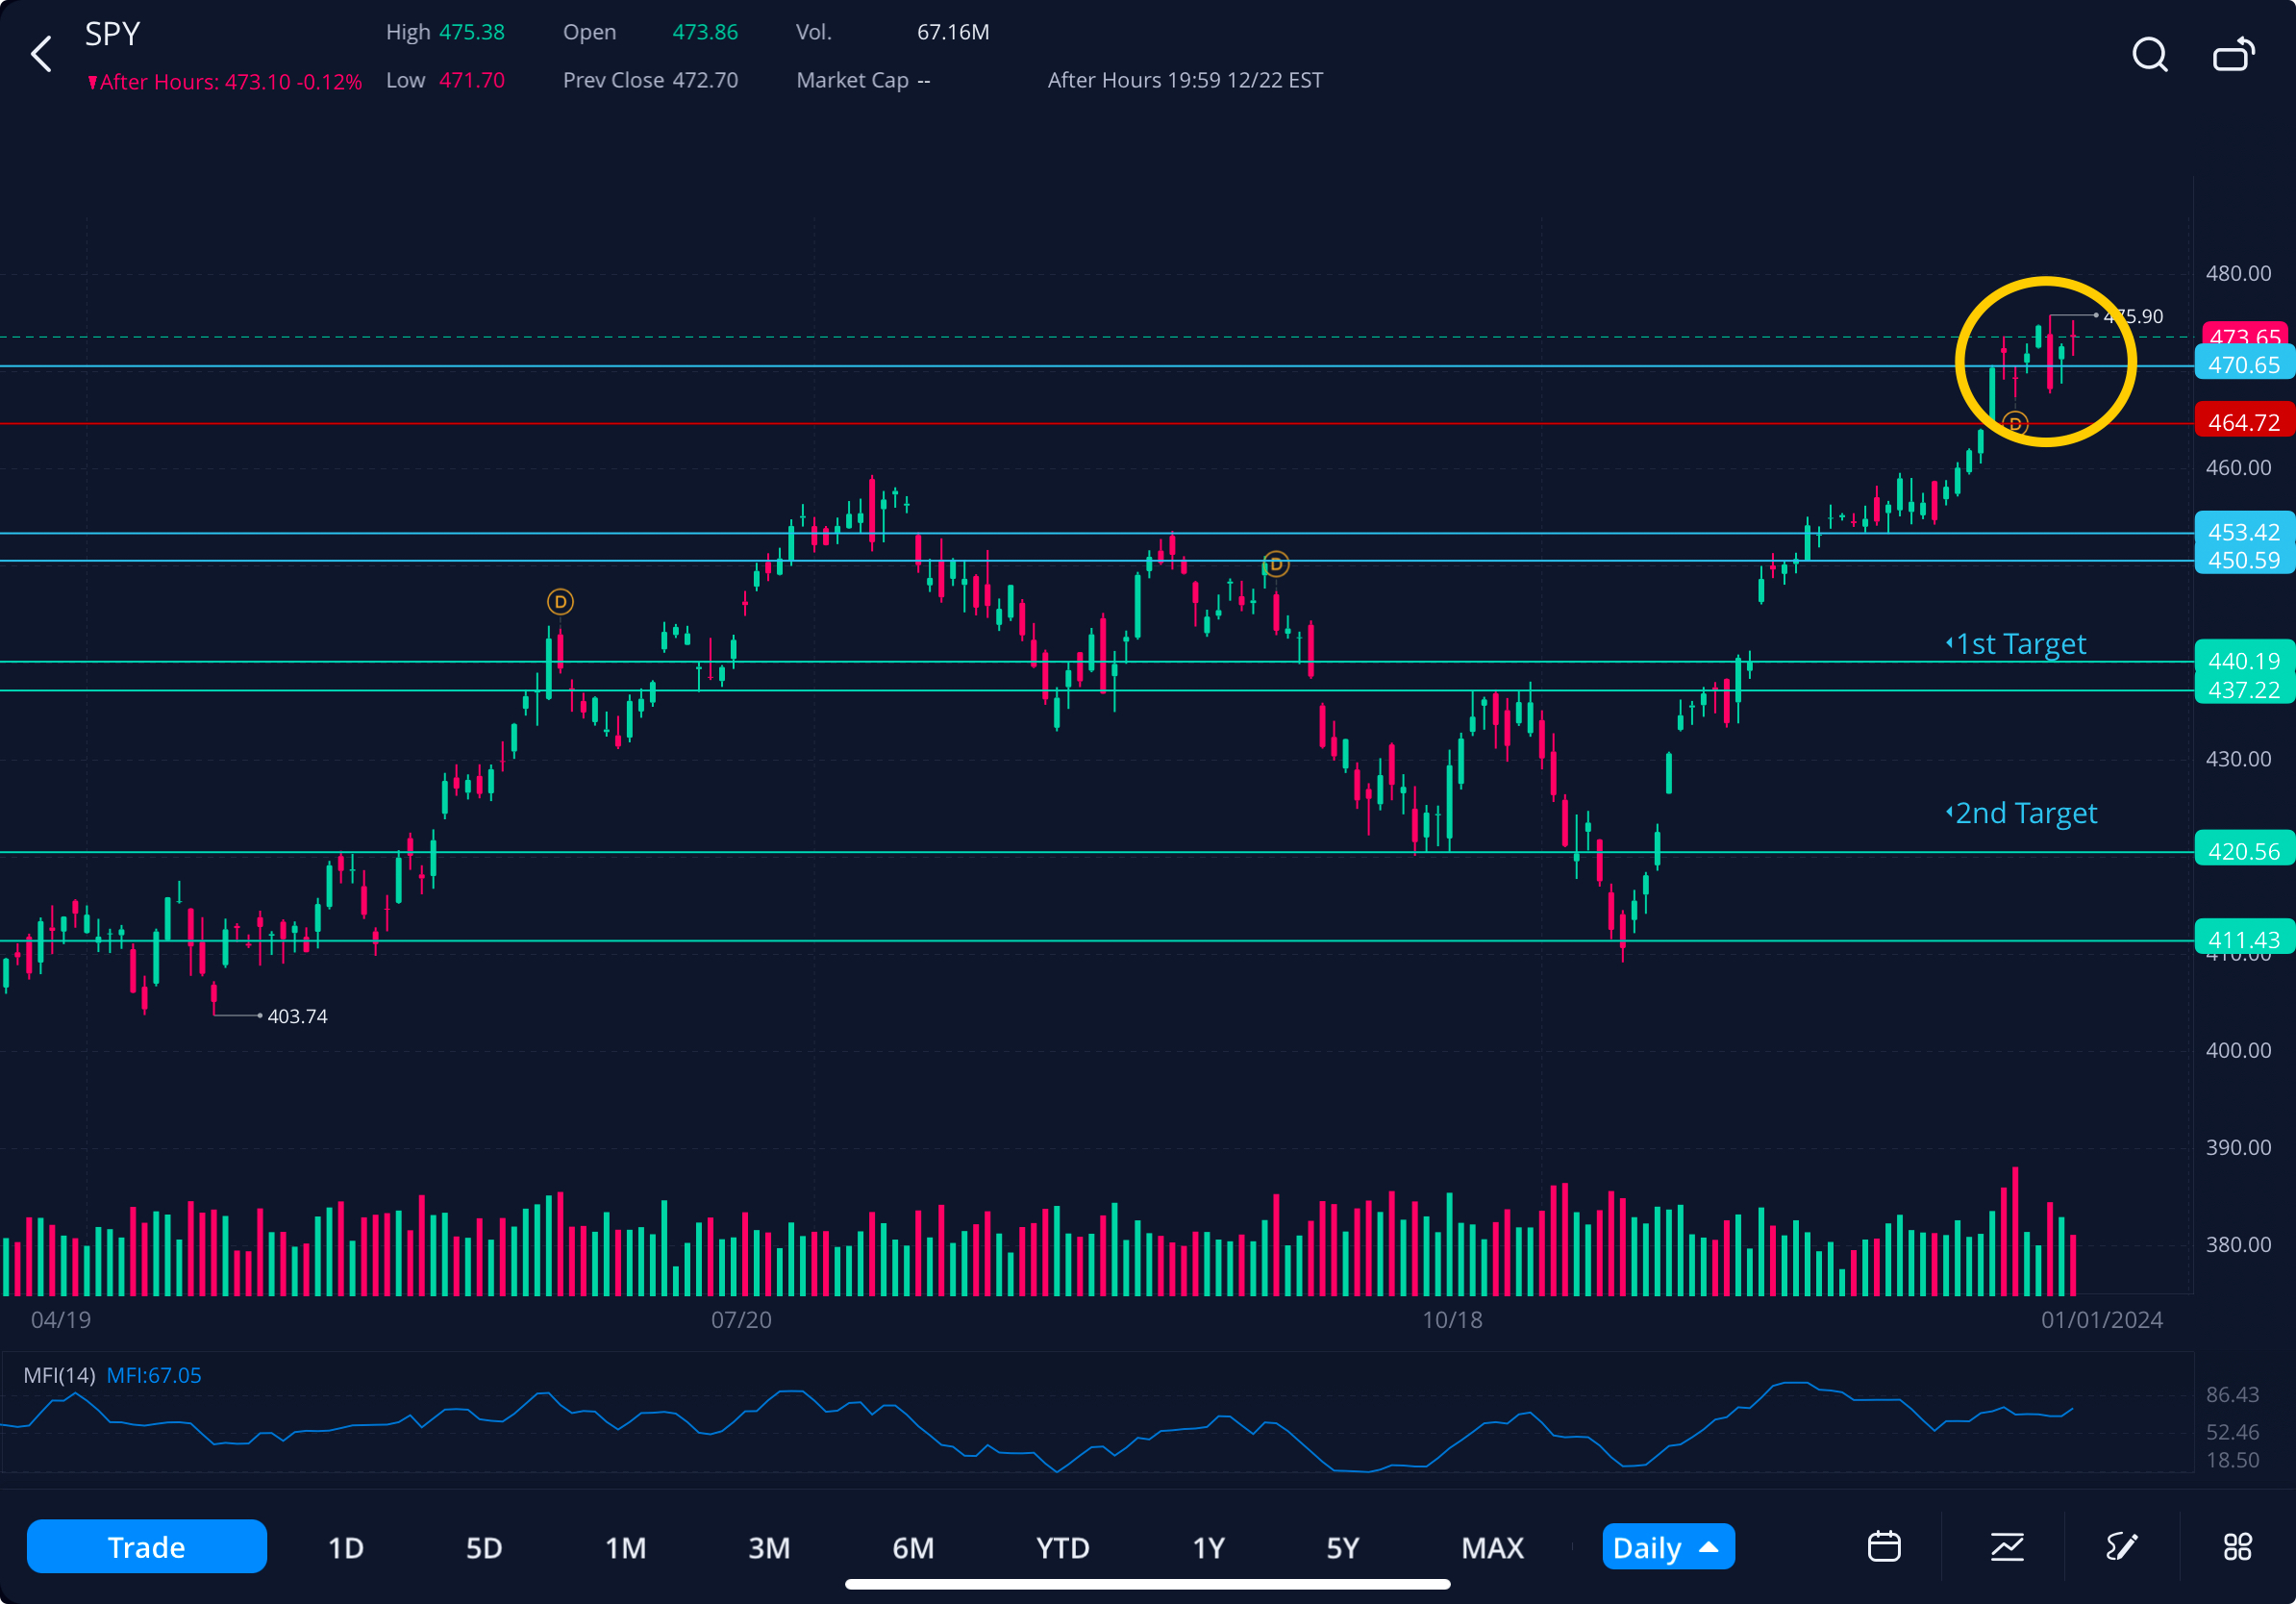The image size is (2296, 1604).
Task: Click the SPY ticker title
Action: [x=112, y=34]
